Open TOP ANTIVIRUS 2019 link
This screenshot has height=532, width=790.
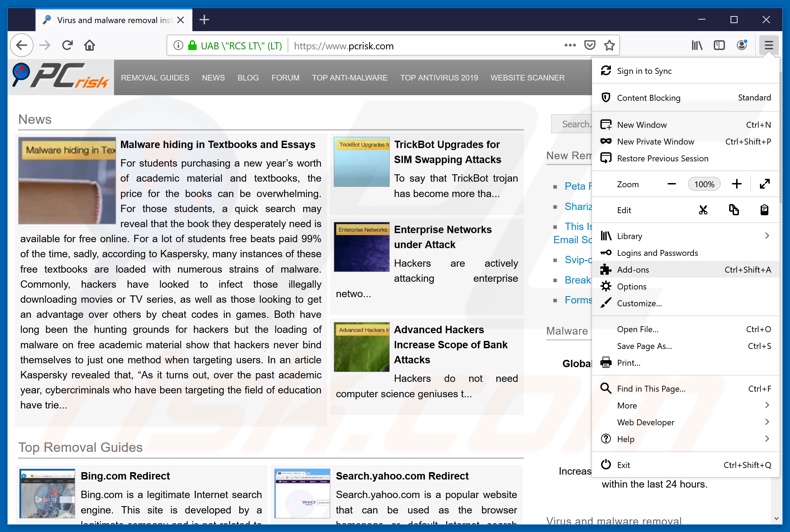point(439,78)
